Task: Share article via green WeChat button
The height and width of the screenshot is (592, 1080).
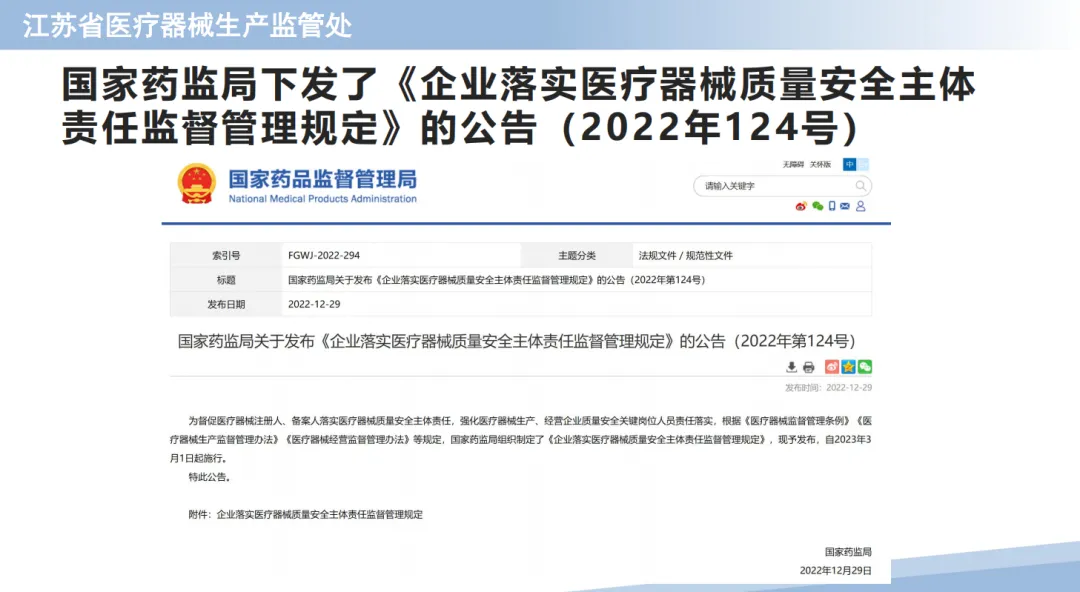Action: point(865,367)
